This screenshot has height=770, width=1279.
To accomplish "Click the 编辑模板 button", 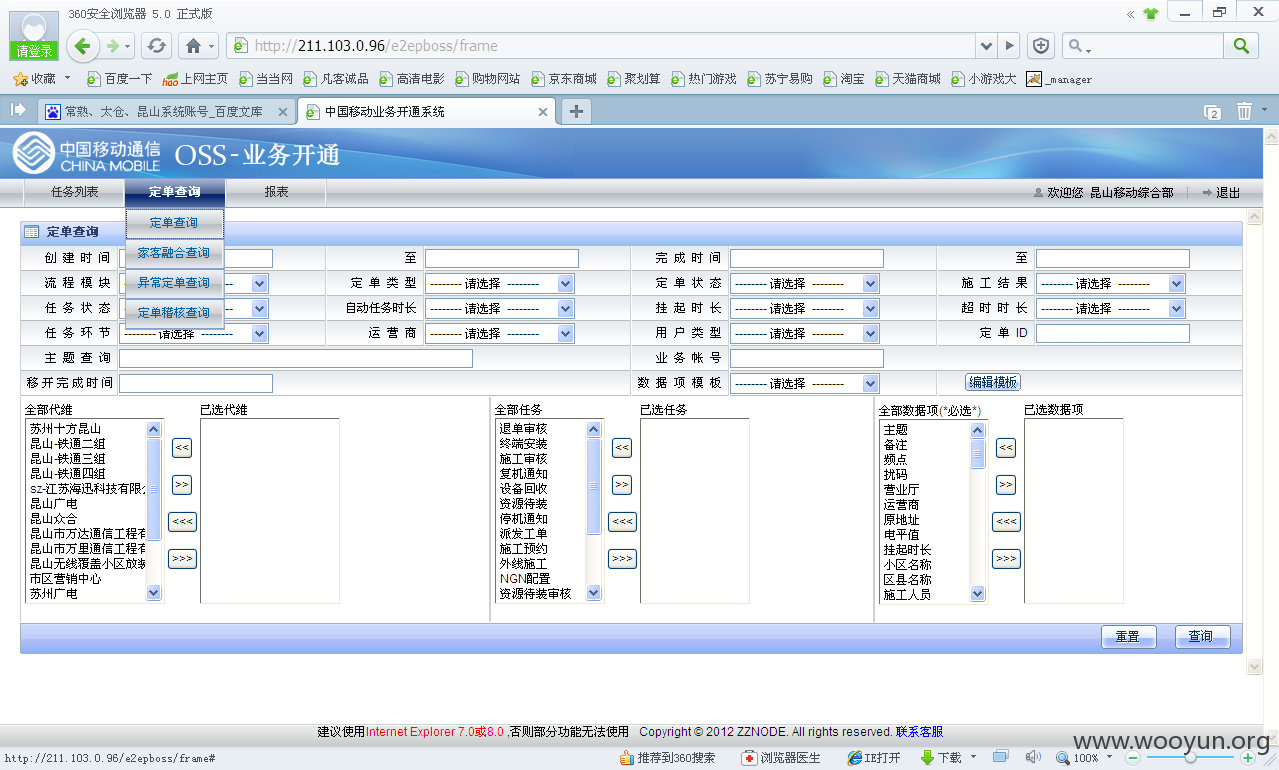I will click(993, 382).
